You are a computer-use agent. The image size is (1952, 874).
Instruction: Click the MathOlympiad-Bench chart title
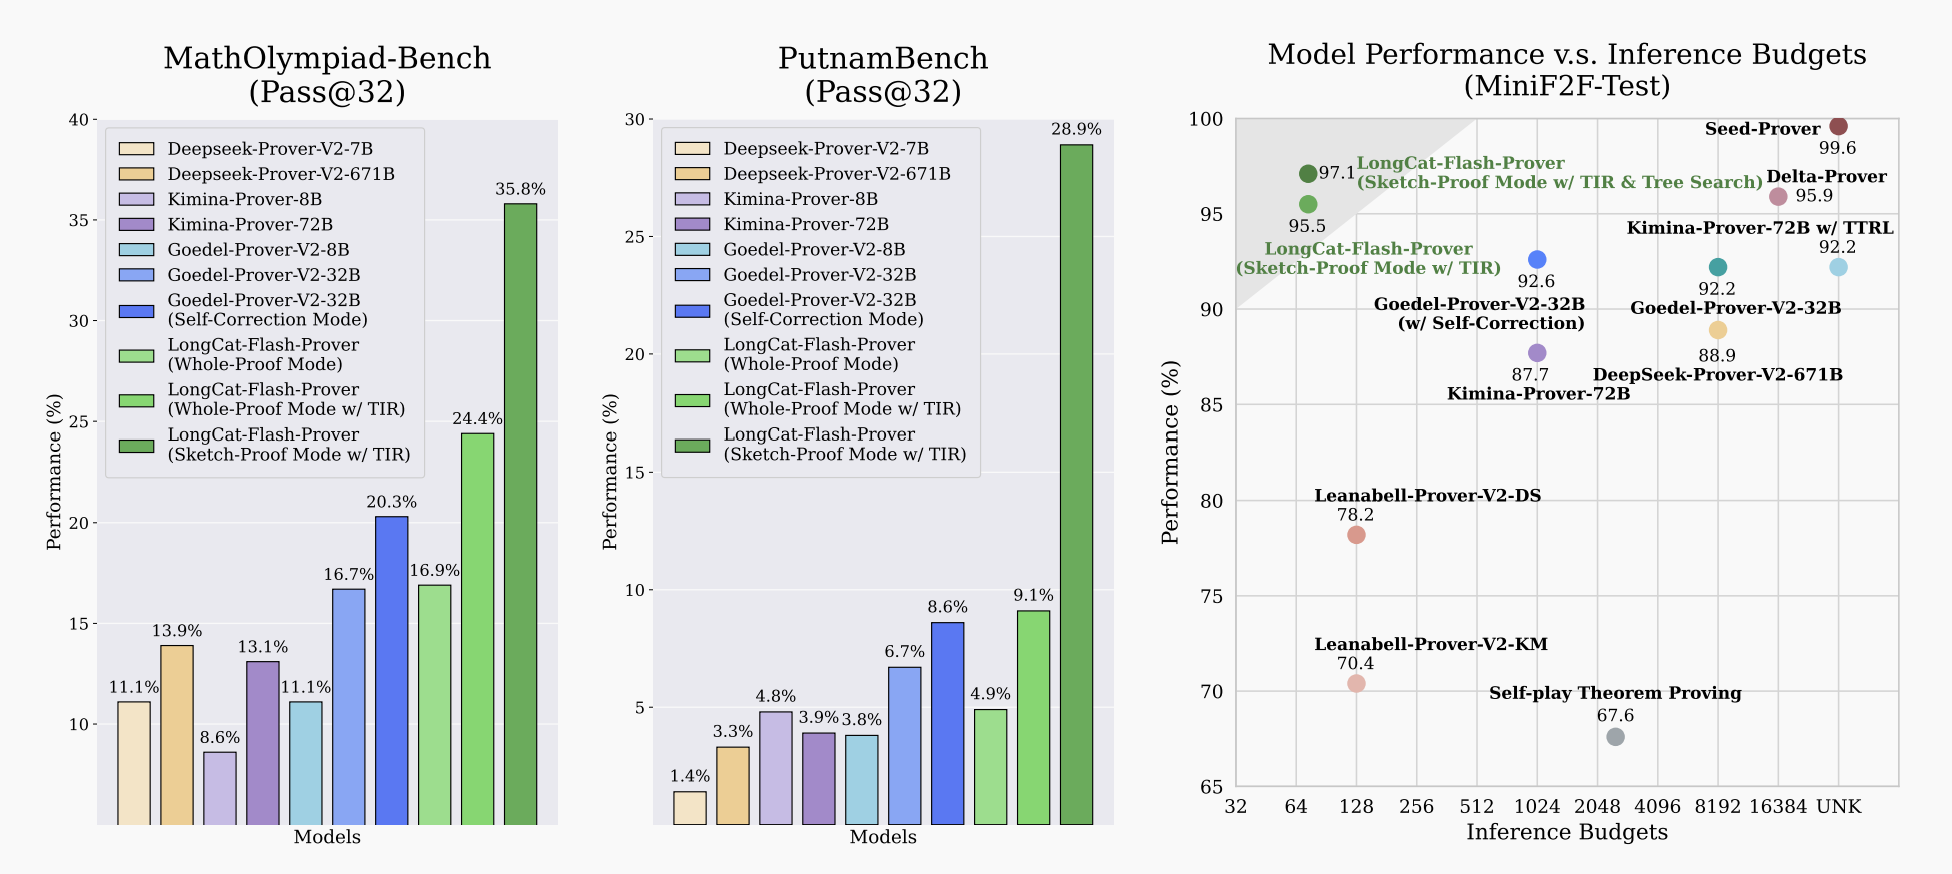pos(327,75)
